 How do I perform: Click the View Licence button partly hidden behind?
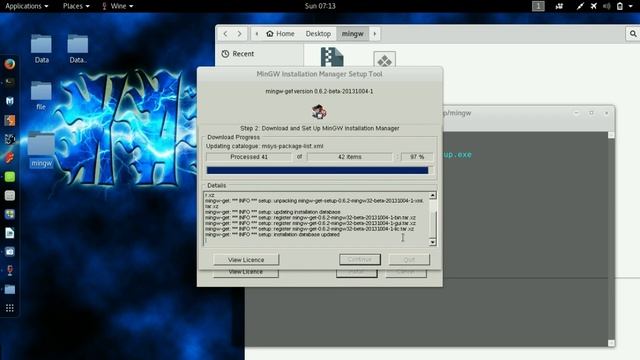tap(246, 273)
